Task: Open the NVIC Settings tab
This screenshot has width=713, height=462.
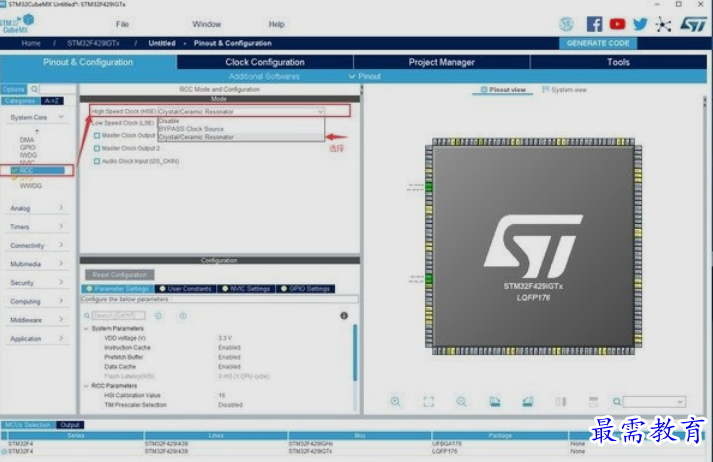Action: (246, 289)
